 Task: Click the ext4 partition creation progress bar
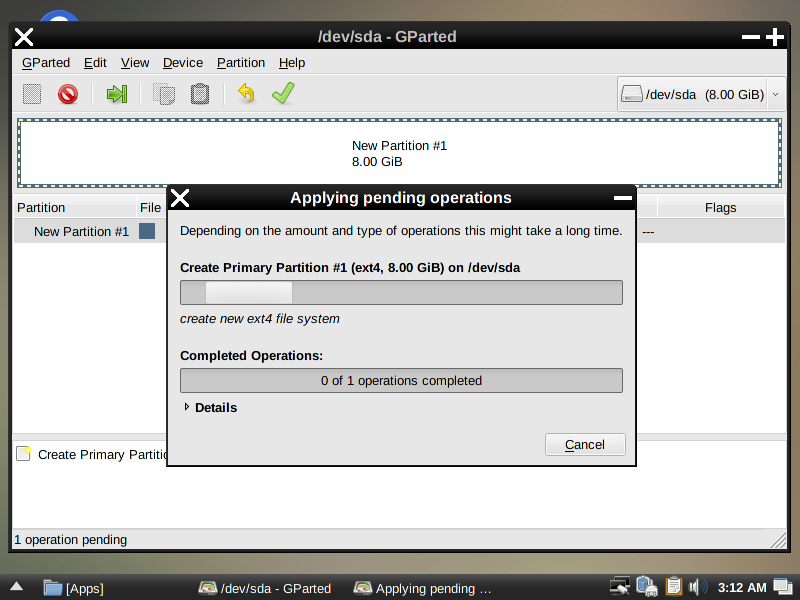coord(401,292)
